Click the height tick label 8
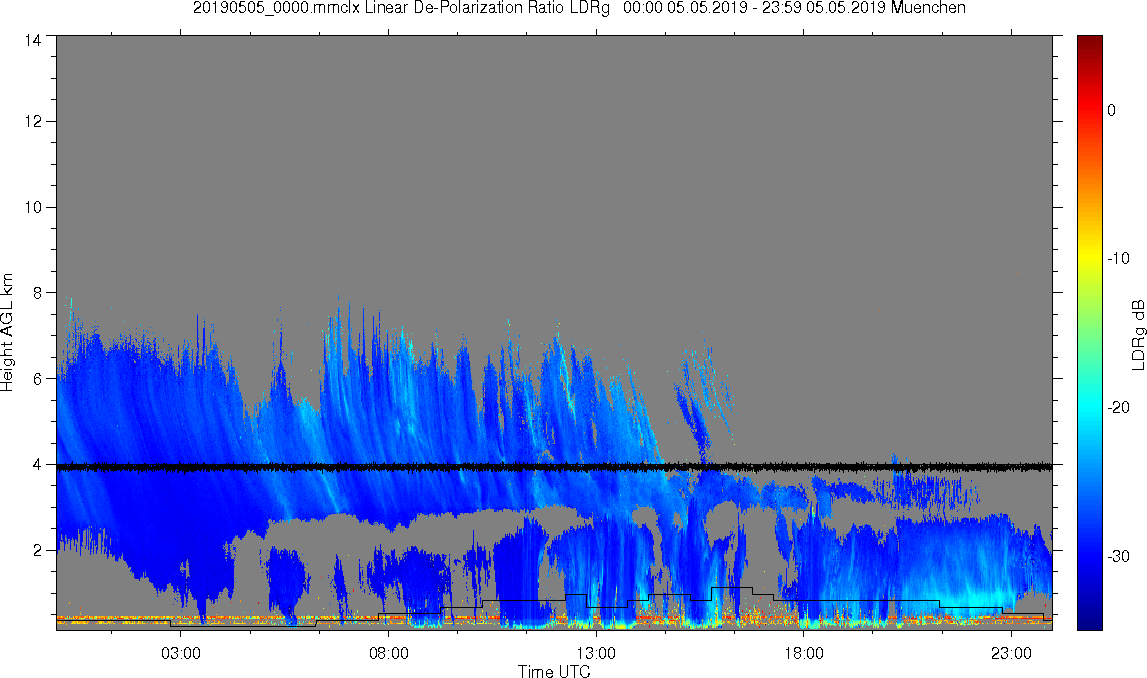 (x=37, y=293)
